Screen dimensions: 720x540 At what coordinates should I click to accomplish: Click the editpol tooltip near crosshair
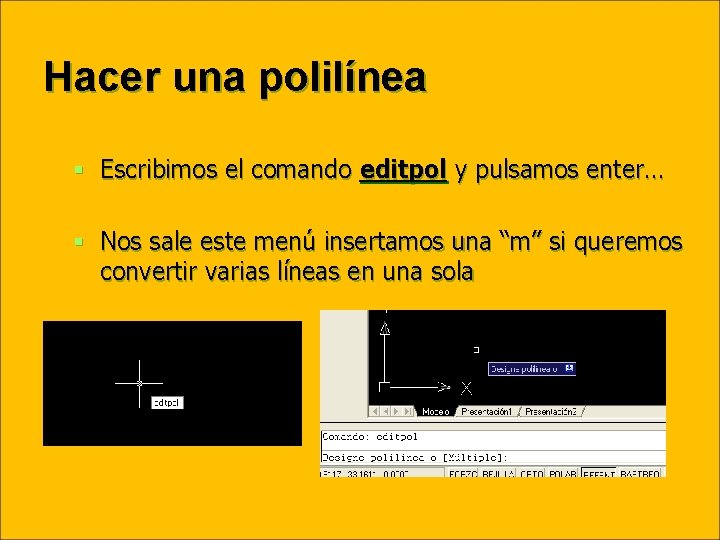click(x=167, y=403)
